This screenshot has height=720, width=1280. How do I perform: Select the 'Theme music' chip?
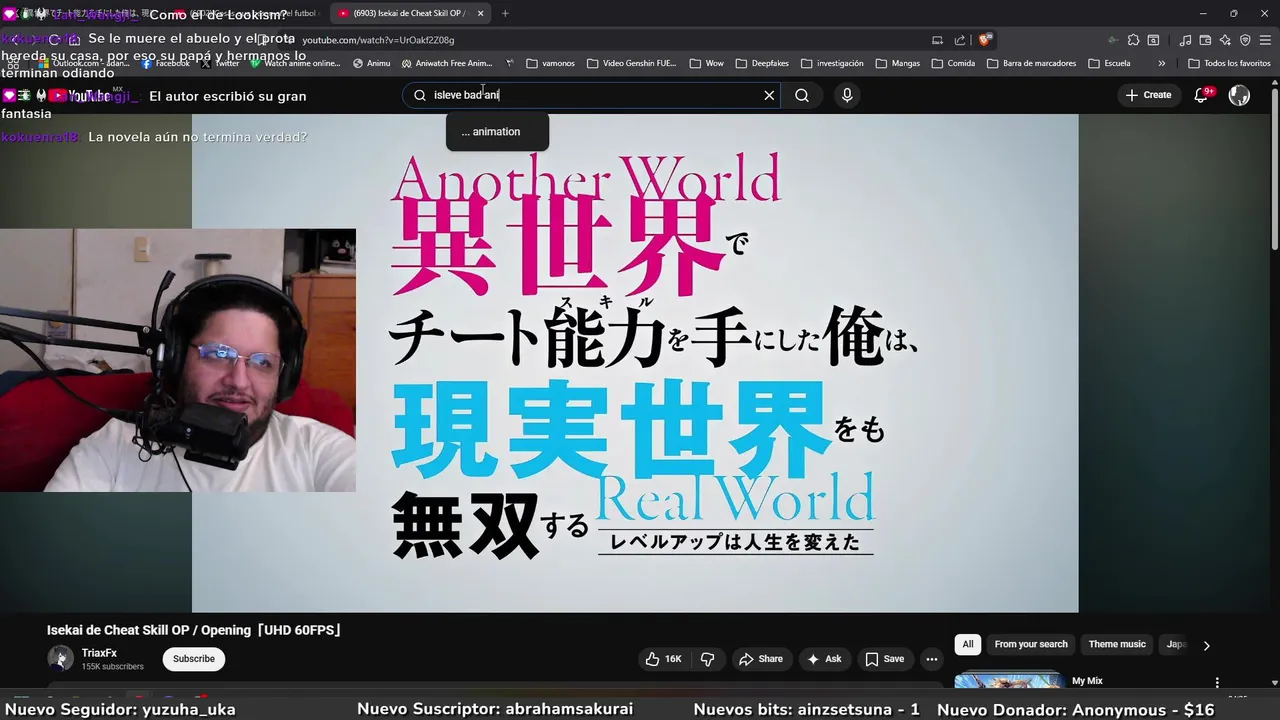click(x=1117, y=644)
